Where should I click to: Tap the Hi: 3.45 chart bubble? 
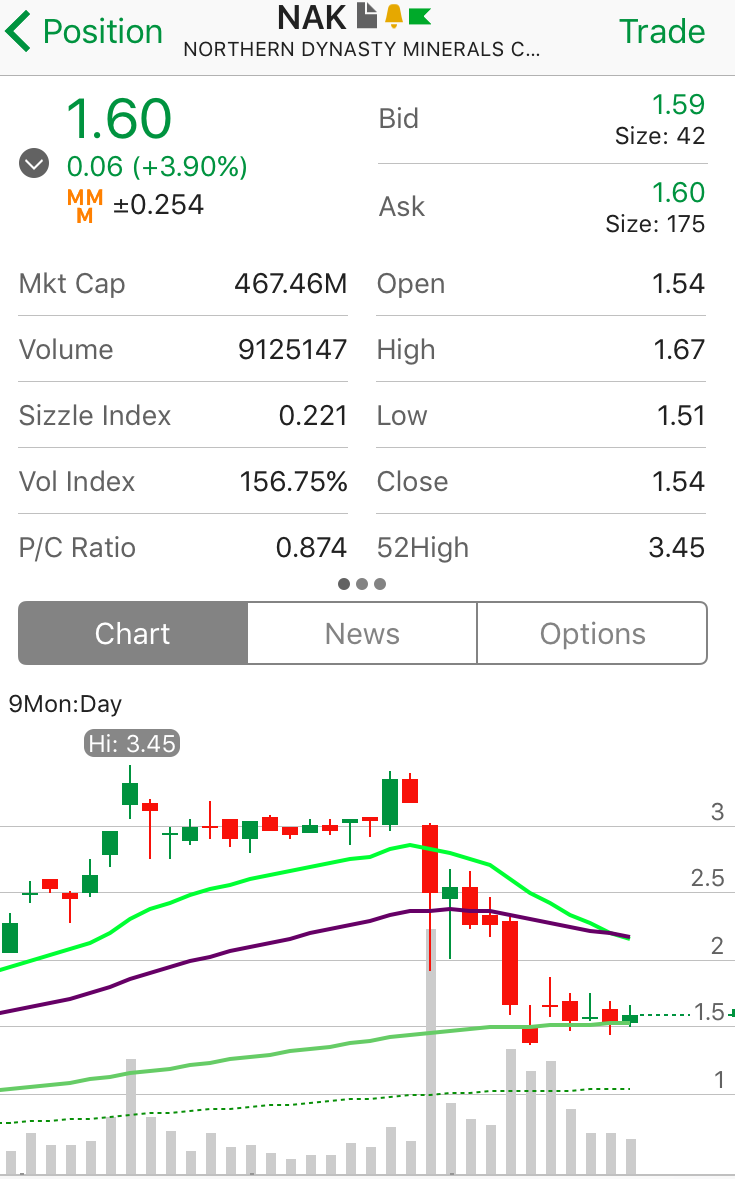133,743
